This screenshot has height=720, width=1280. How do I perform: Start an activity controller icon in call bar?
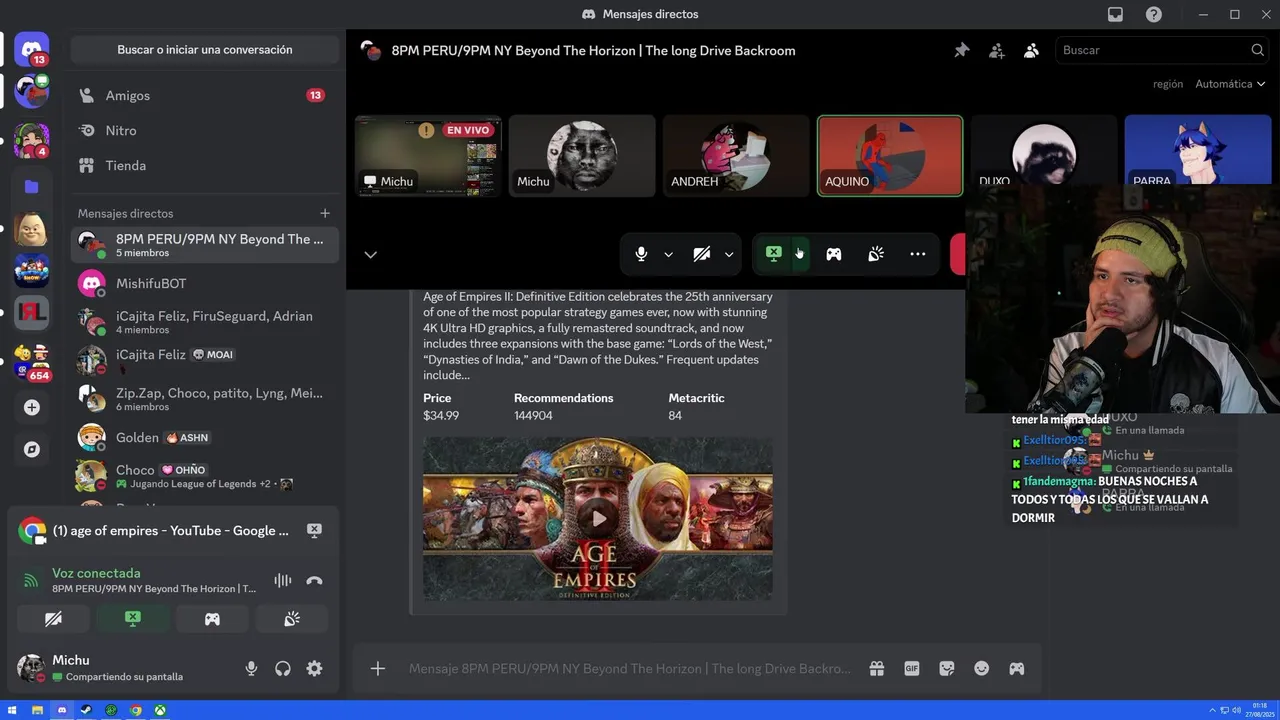click(x=833, y=254)
